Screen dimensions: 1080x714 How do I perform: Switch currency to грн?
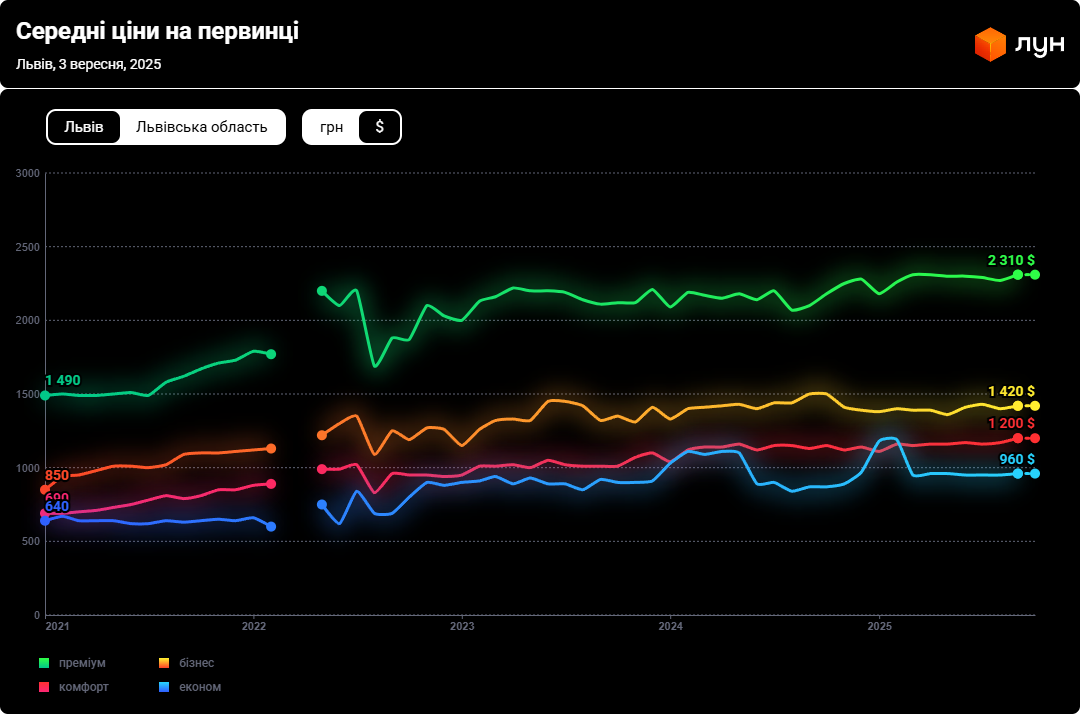tap(332, 127)
